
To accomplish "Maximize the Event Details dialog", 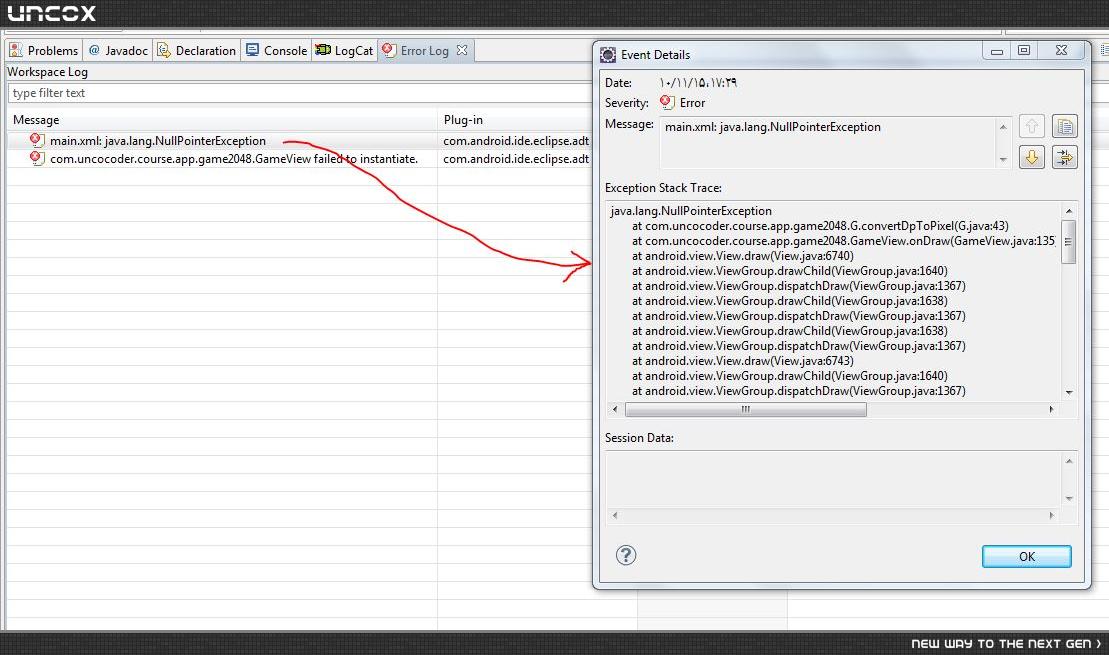I will pyautogui.click(x=1023, y=51).
